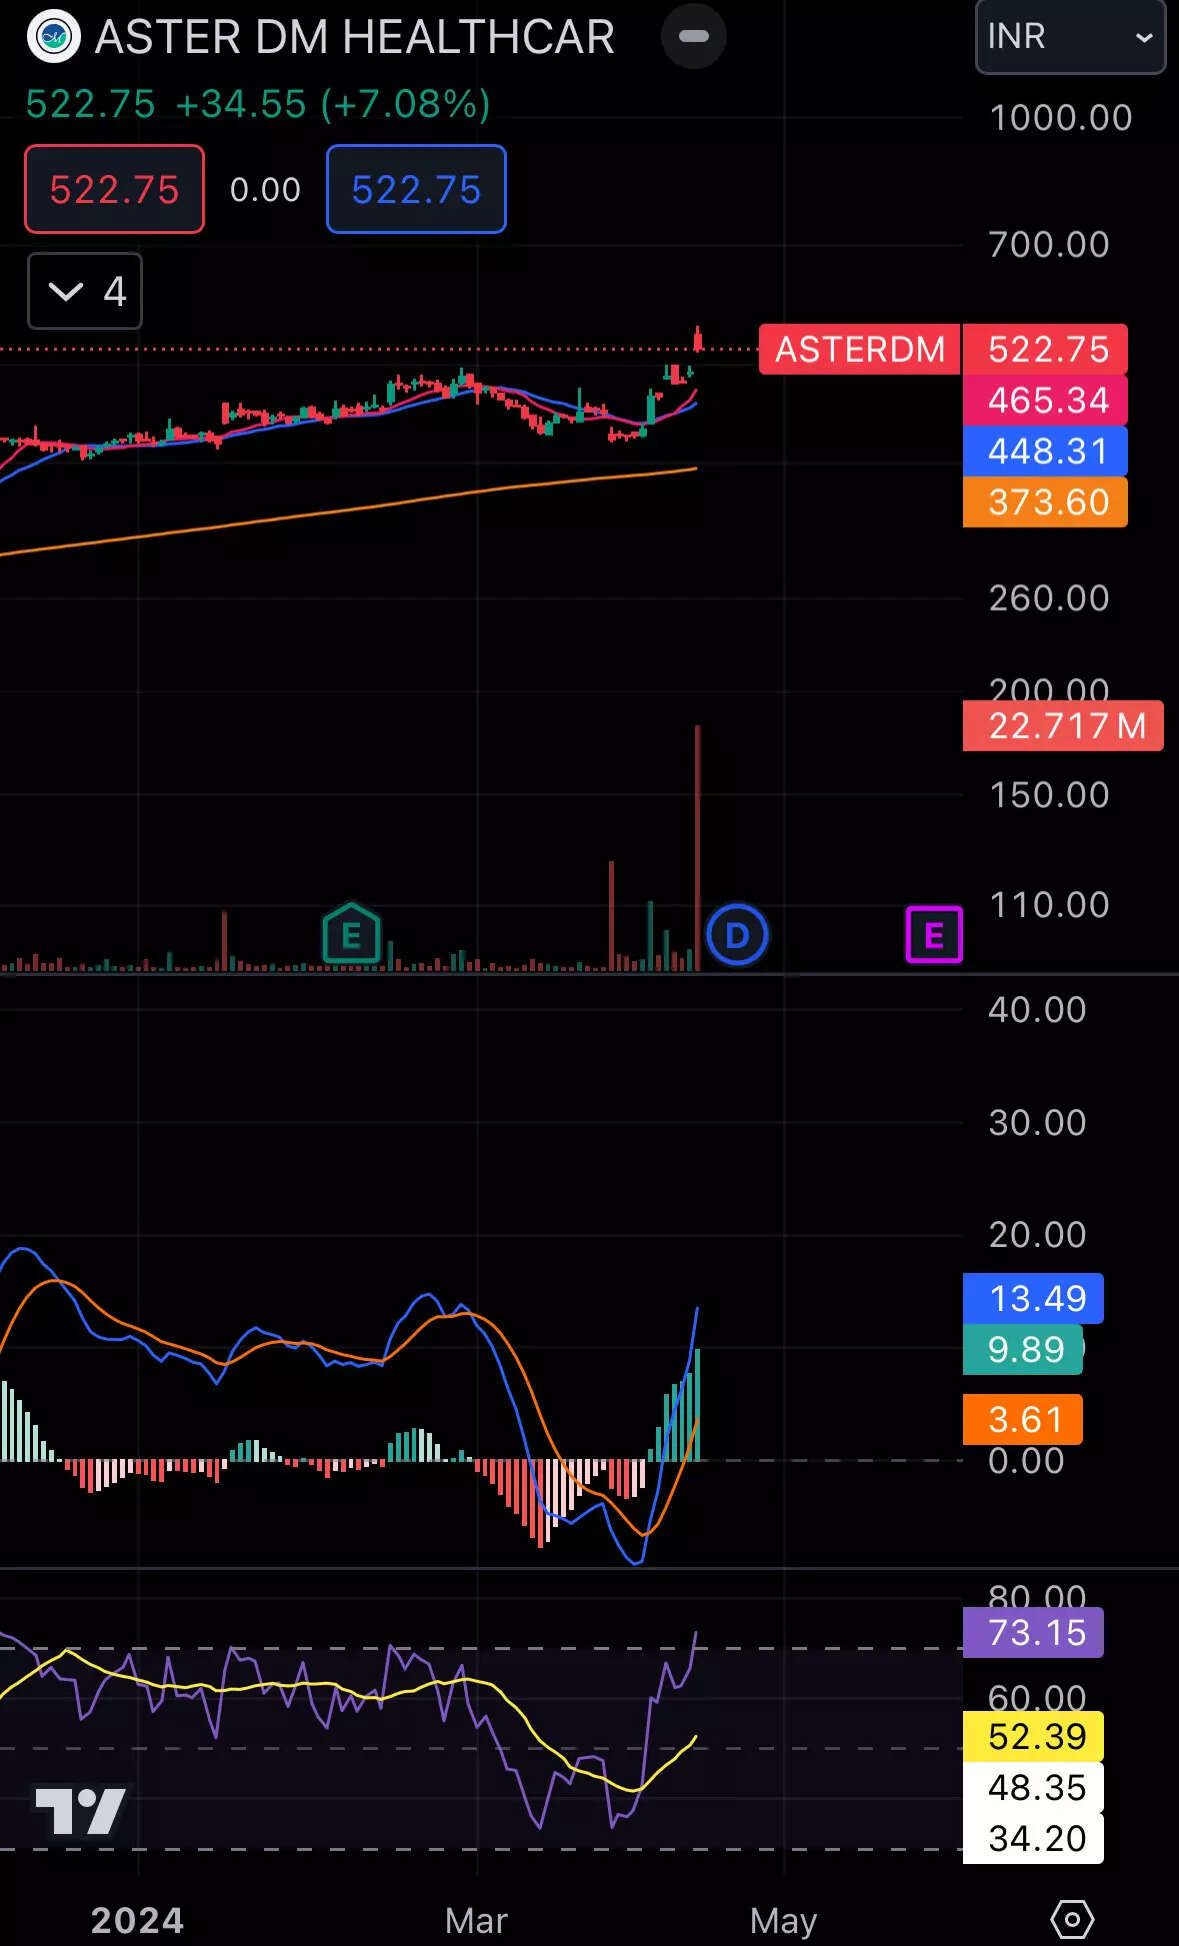Screen dimensions: 1179x1946
Task: Click the ASTER DM HEALTHCAR symbol title
Action: (355, 37)
